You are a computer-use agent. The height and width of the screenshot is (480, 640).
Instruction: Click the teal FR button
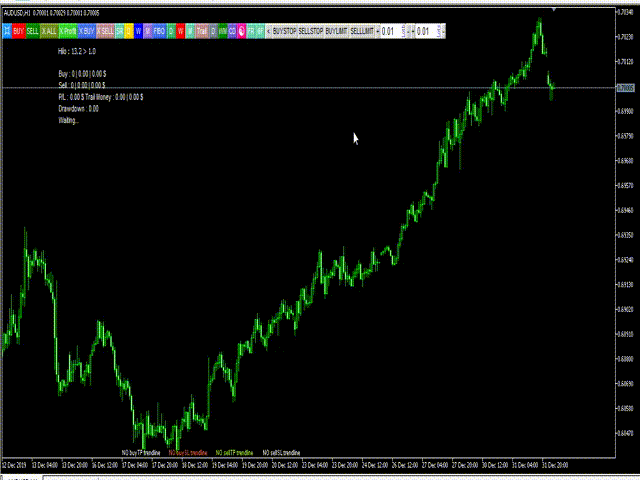tap(251, 31)
